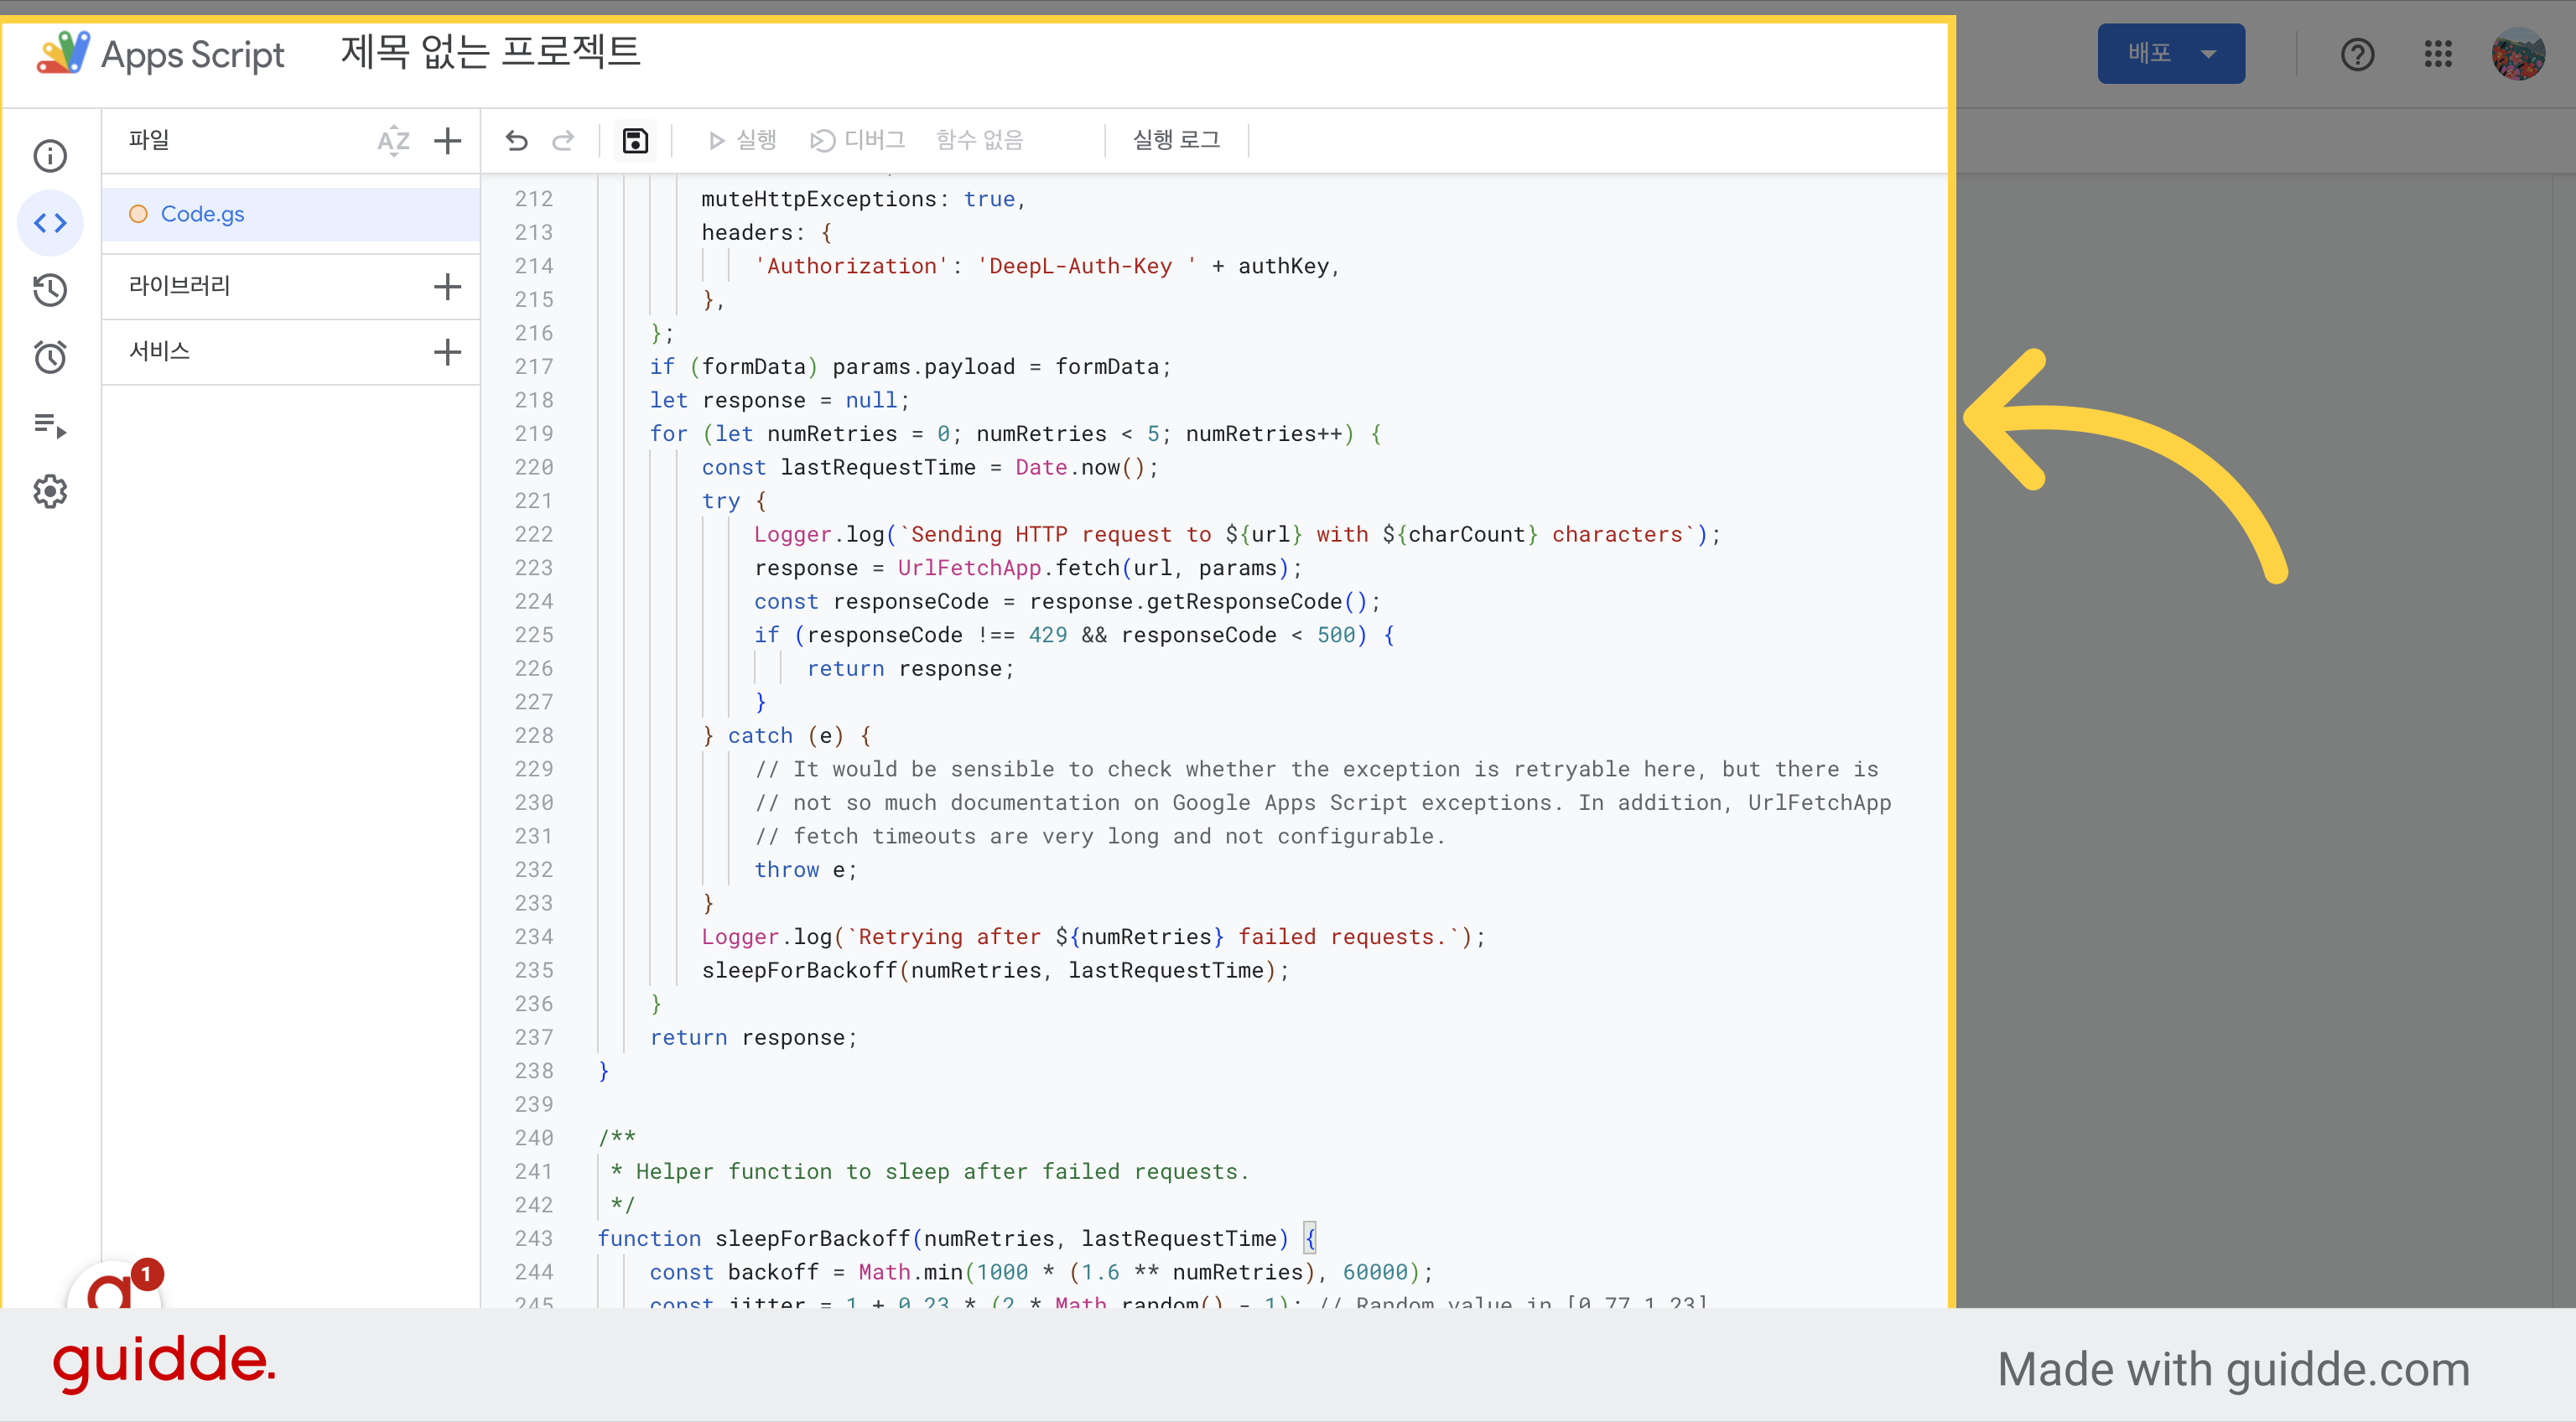Click the 'const backoff' code line

click(x=1041, y=1272)
